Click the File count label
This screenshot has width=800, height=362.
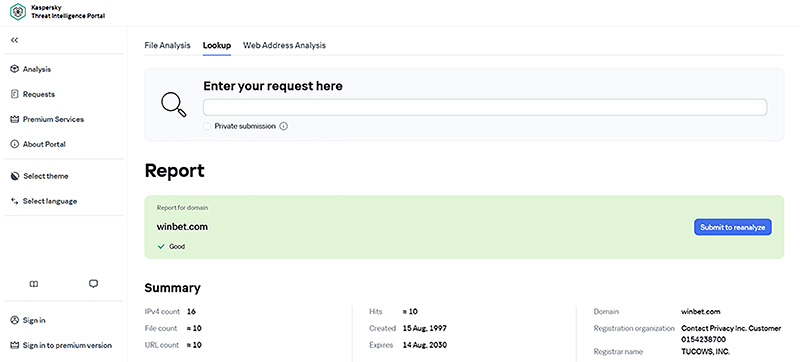[x=161, y=328]
